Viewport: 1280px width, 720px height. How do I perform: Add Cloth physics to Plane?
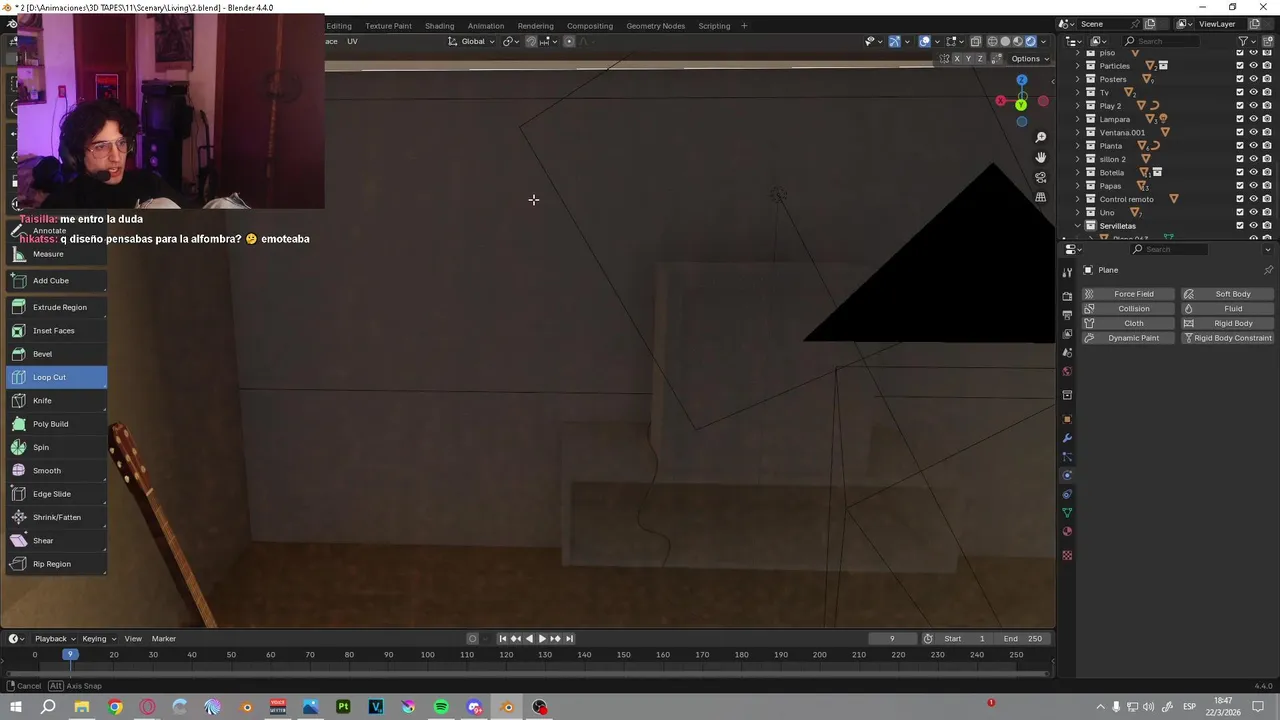pyautogui.click(x=1127, y=323)
